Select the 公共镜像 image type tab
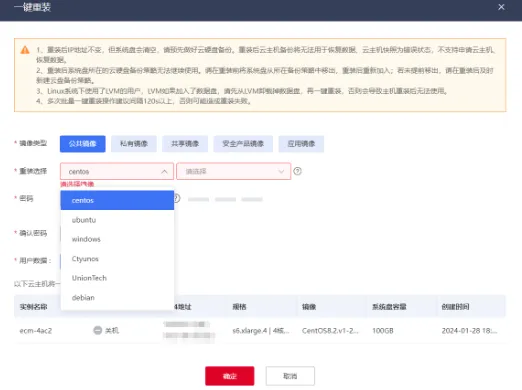Viewport: 522px width, 390px height. tap(83, 144)
